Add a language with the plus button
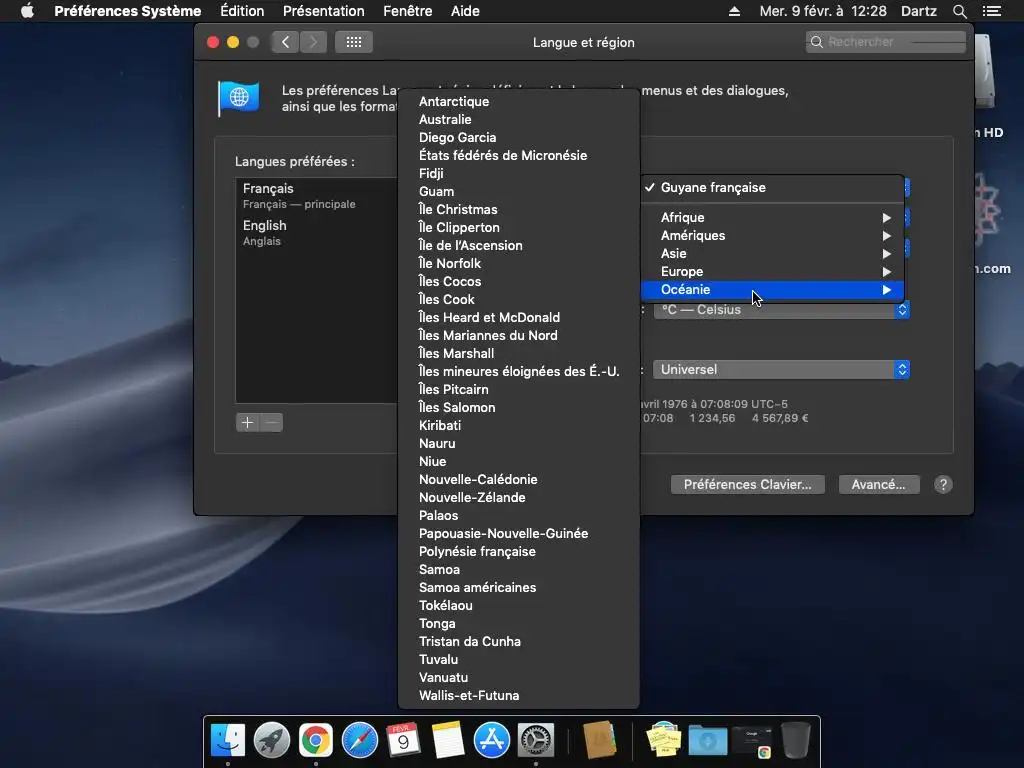Image resolution: width=1024 pixels, height=768 pixels. (x=248, y=423)
